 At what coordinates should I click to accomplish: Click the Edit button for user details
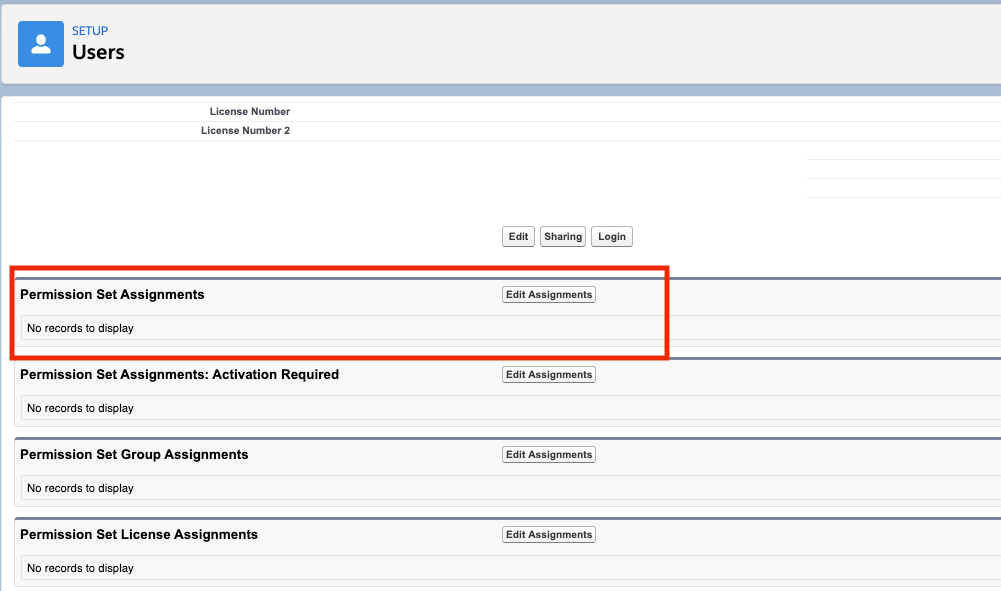click(x=517, y=236)
